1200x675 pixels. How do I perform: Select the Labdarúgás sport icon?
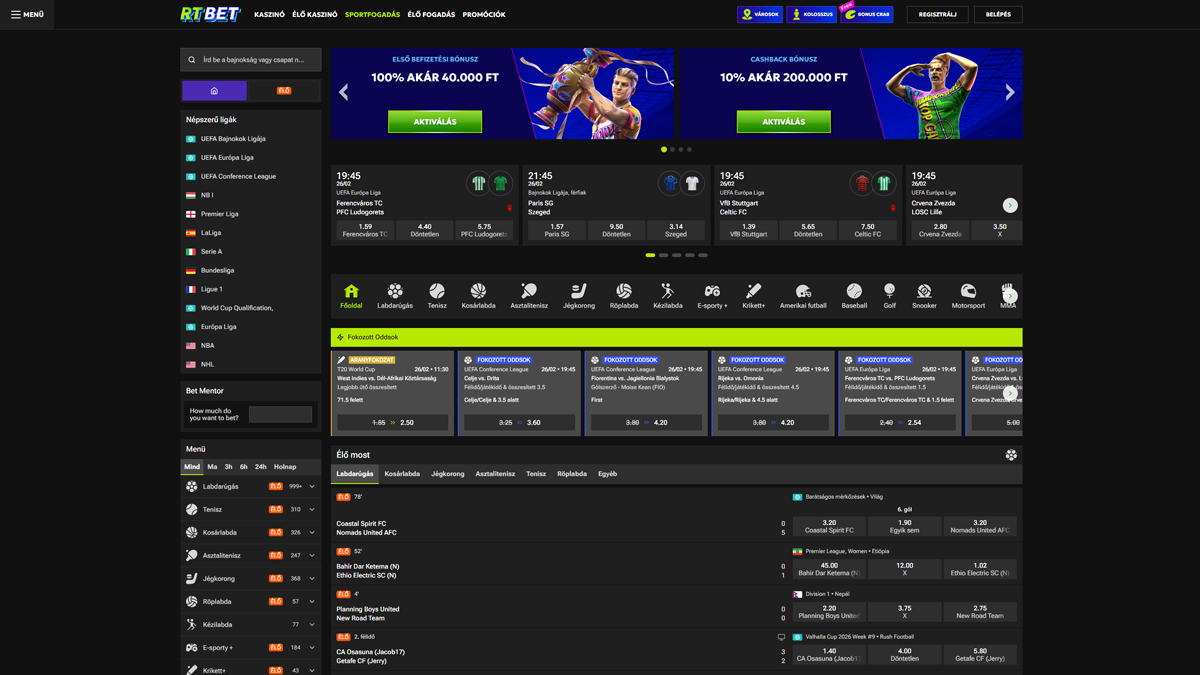(x=395, y=296)
